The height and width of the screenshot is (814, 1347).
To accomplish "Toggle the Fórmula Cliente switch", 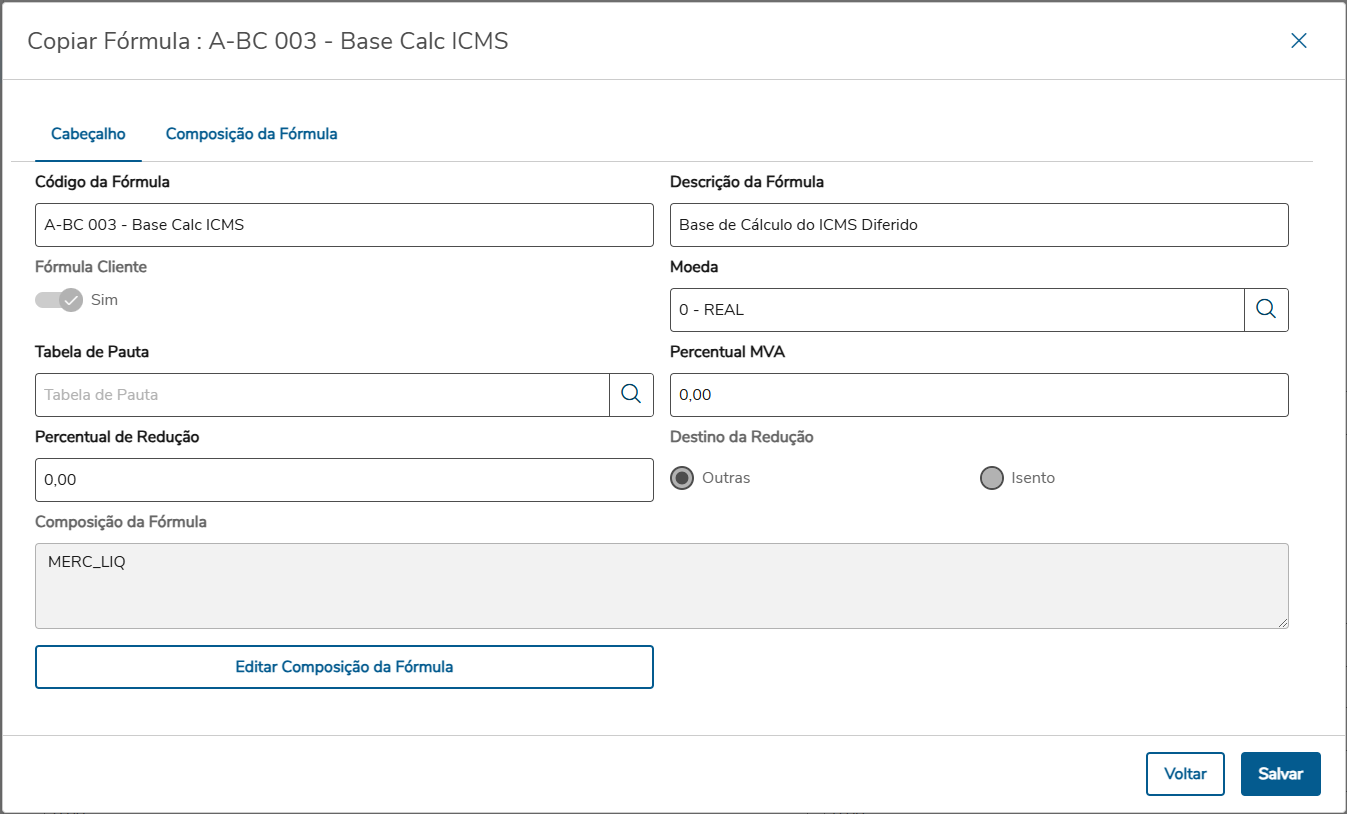I will [59, 300].
